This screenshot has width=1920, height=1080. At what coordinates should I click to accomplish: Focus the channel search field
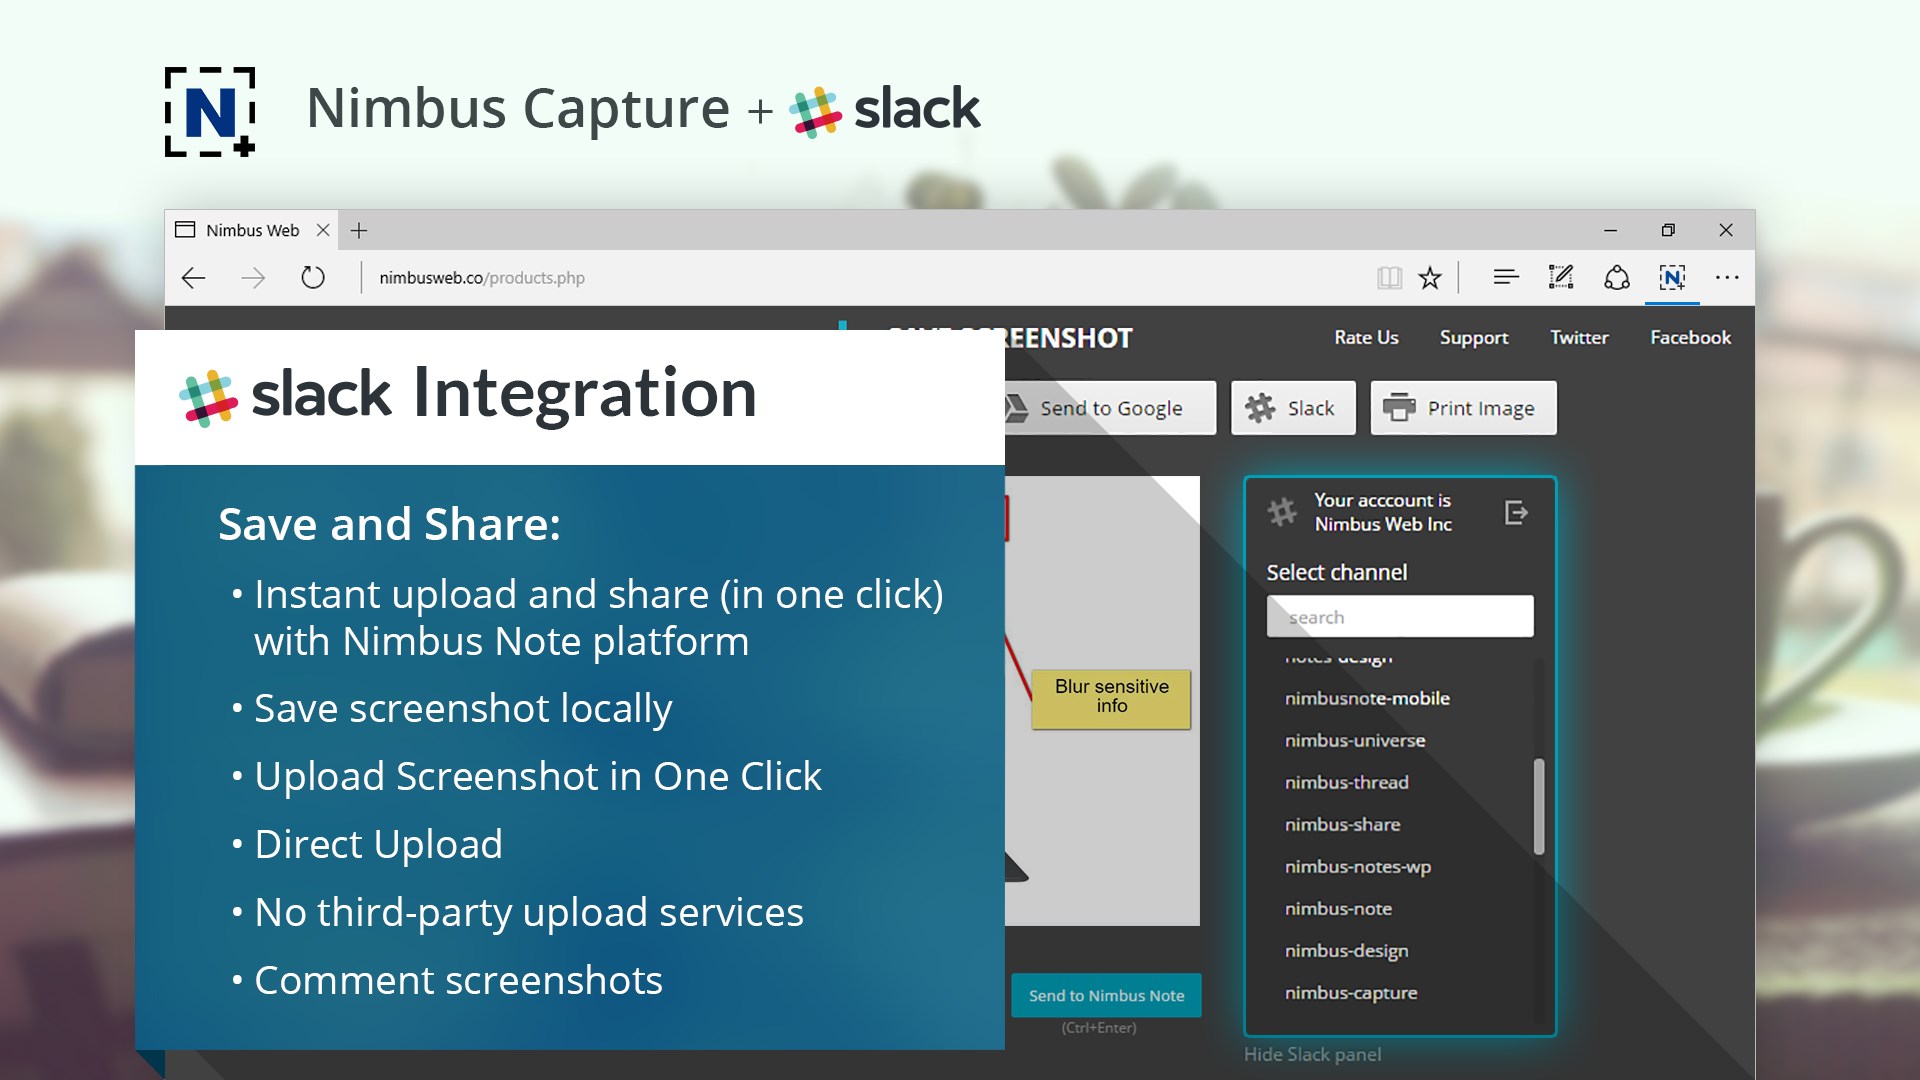(x=1399, y=617)
